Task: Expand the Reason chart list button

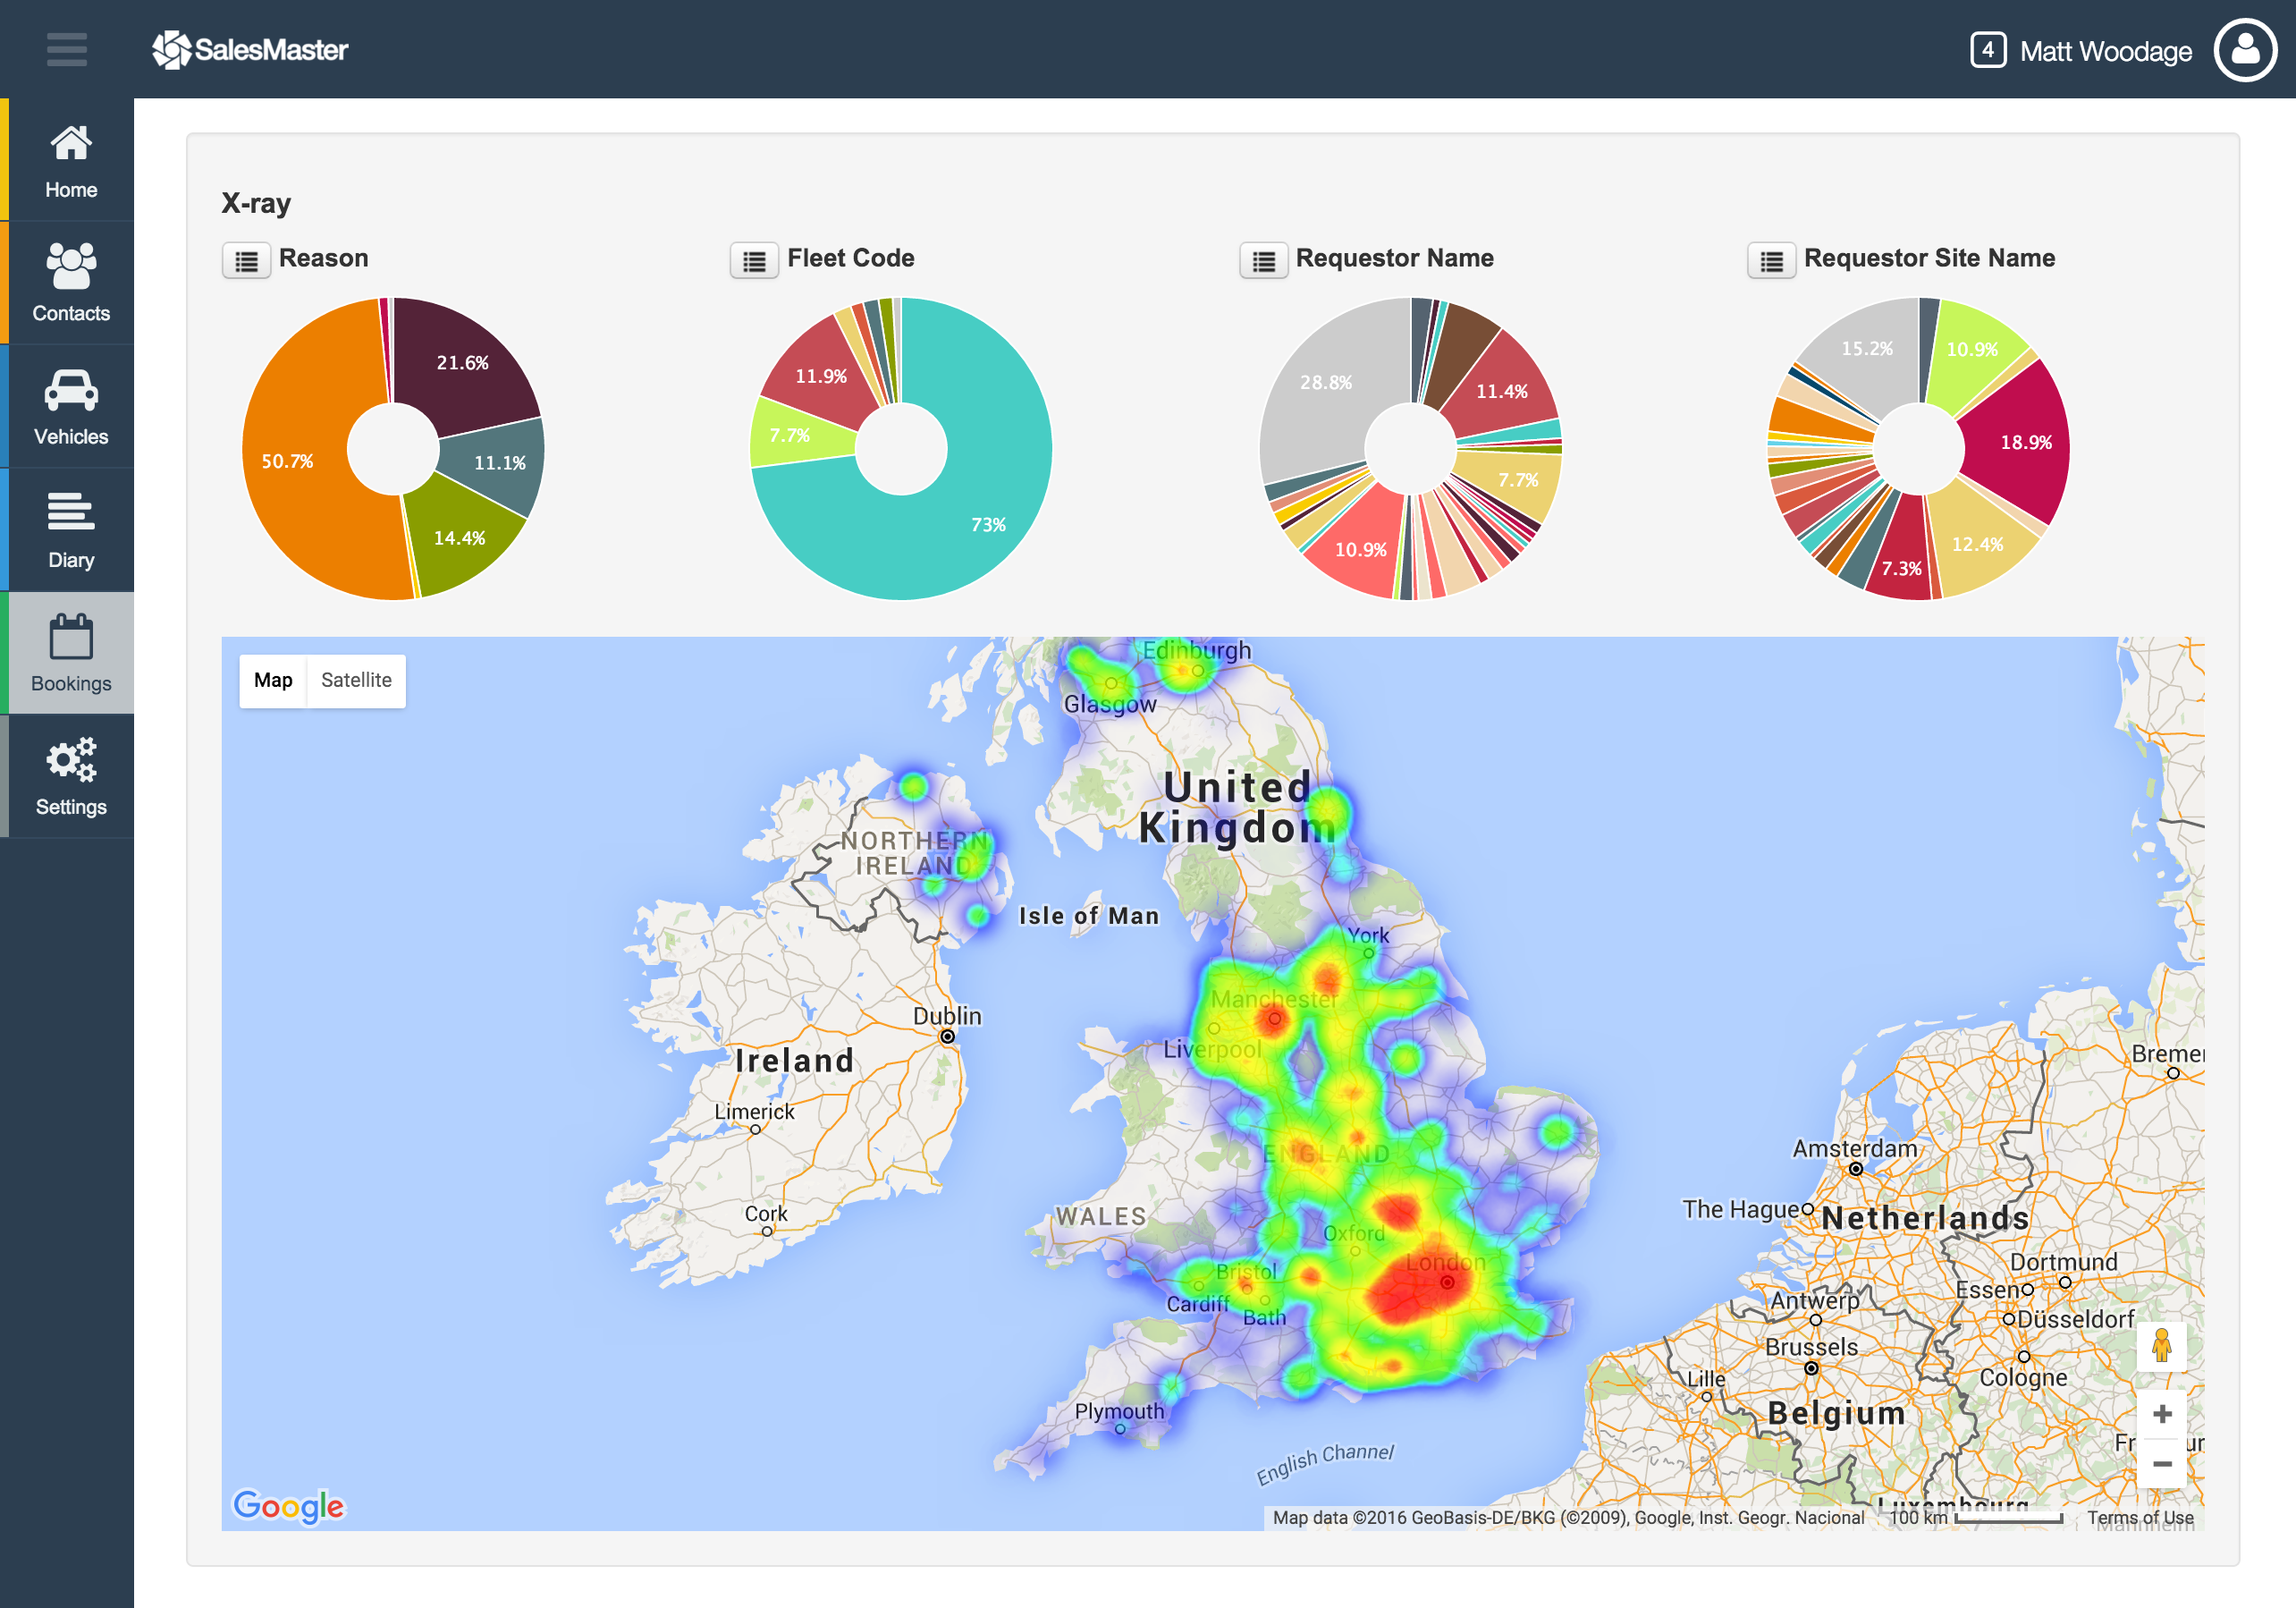Action: click(x=246, y=261)
